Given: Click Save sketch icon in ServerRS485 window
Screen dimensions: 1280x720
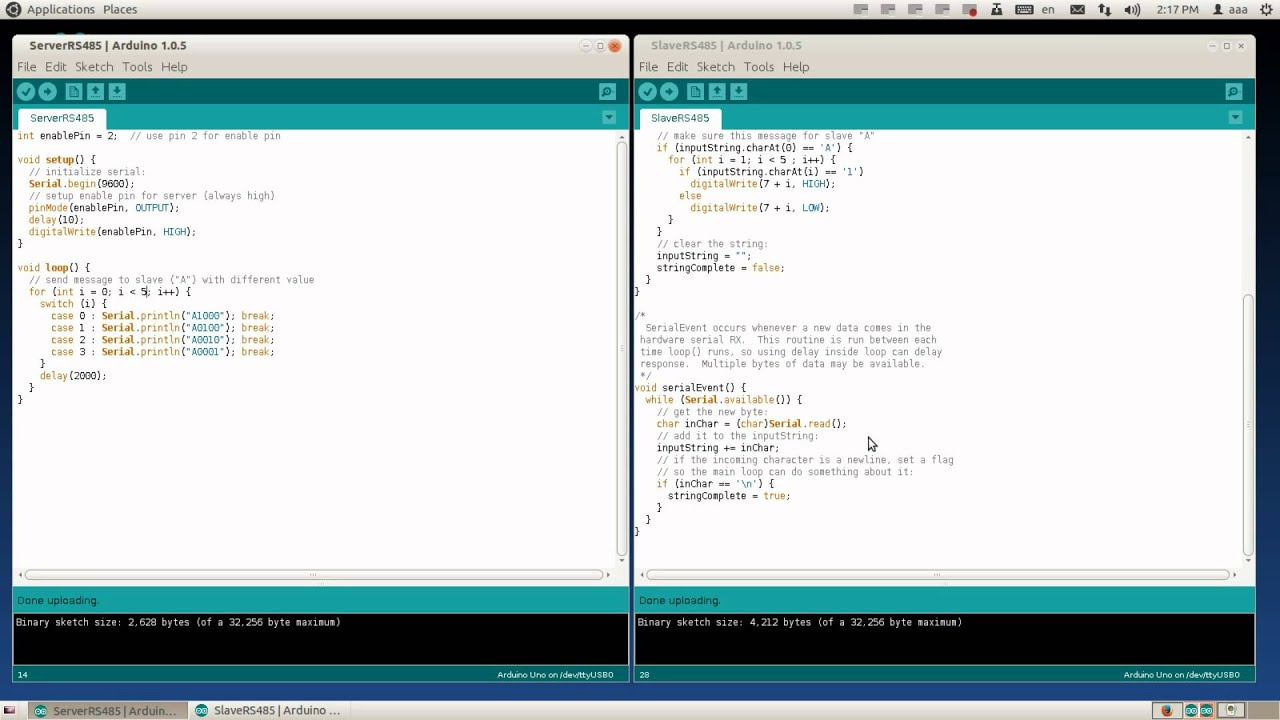Looking at the screenshot, I should (117, 92).
